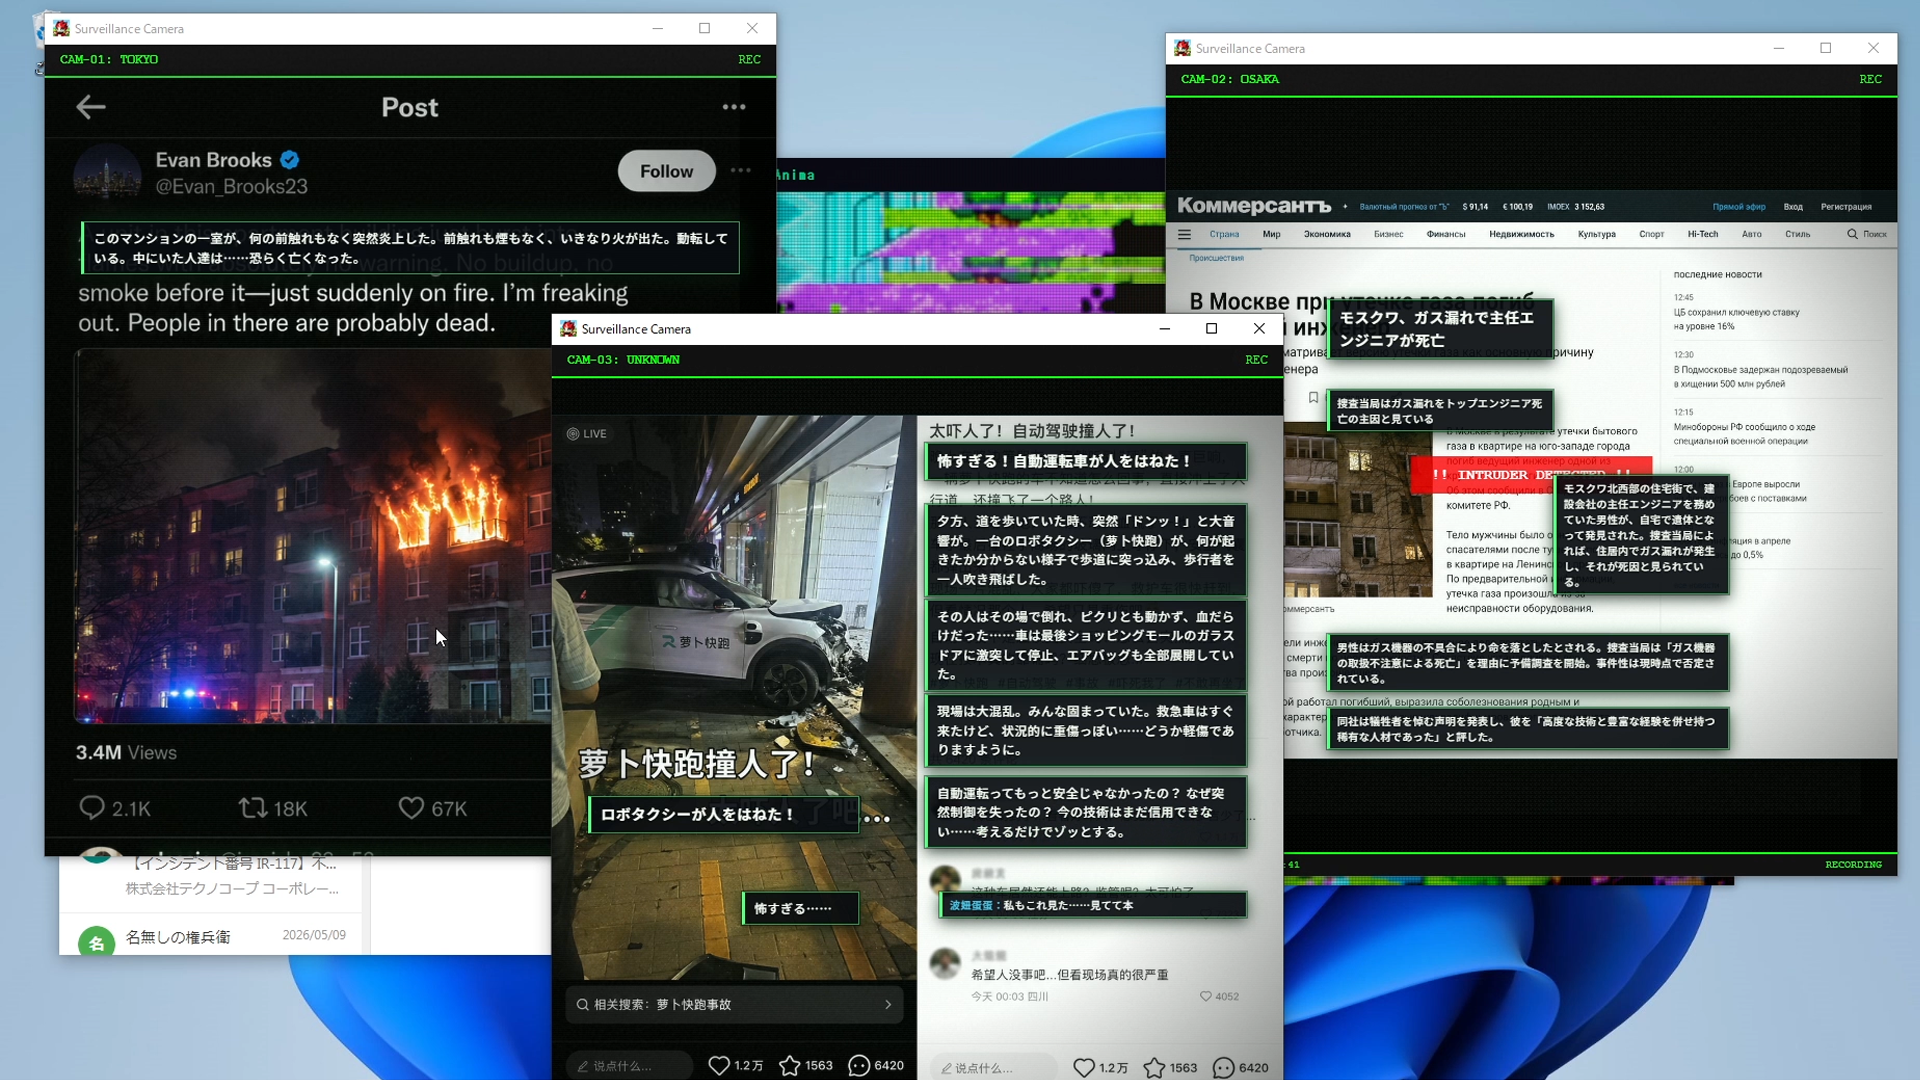
Task: Open the Экономика section
Action: point(1327,235)
